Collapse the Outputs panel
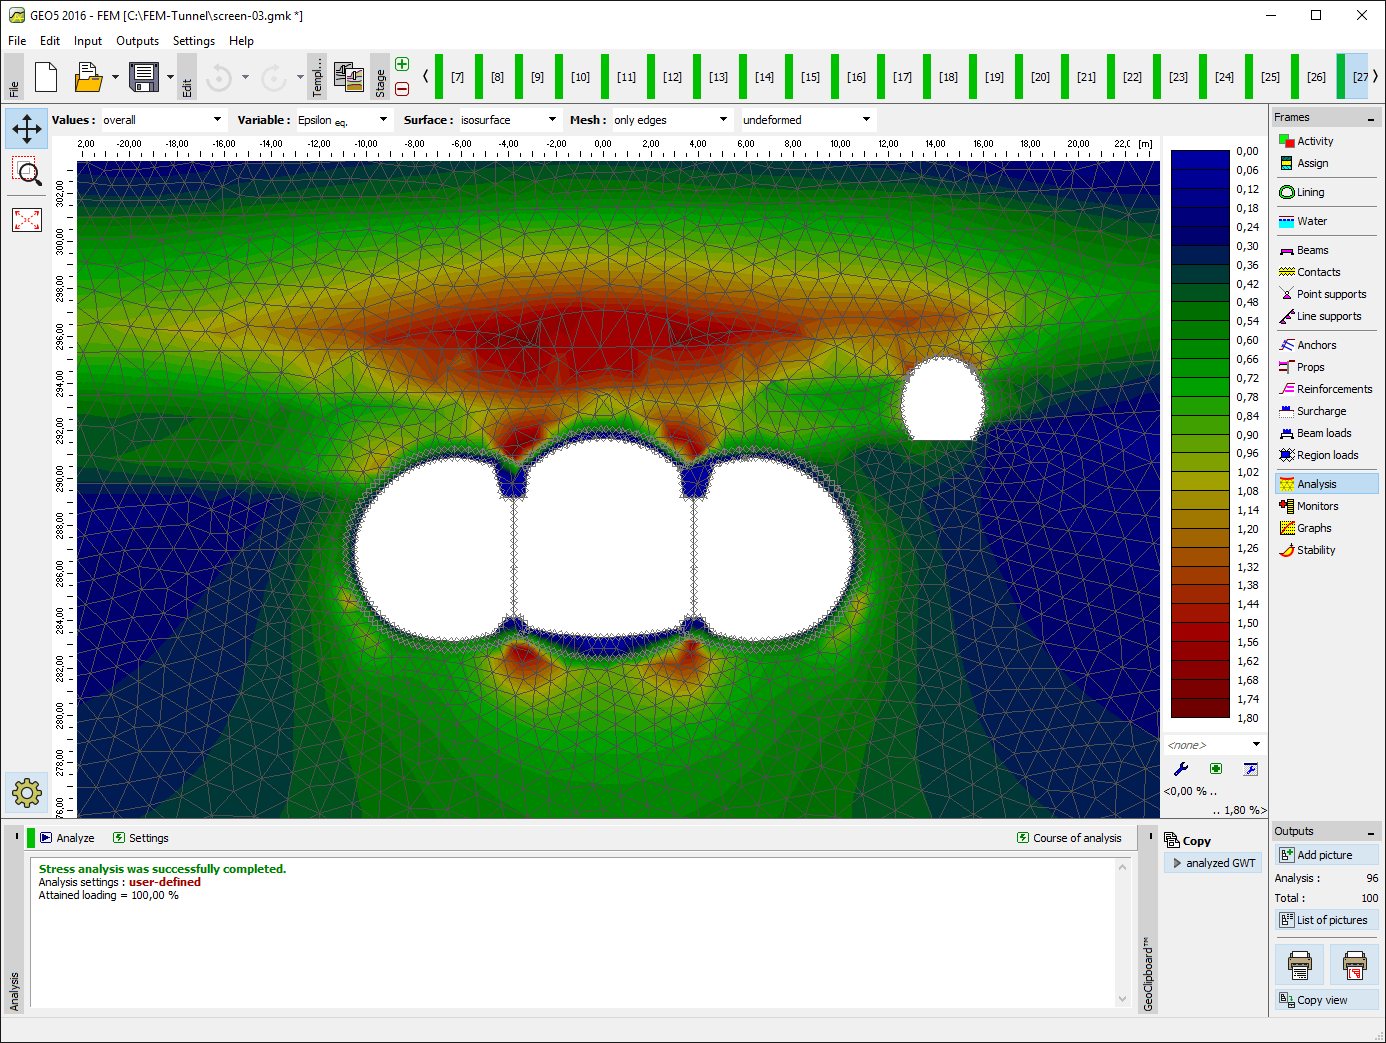 pos(1370,833)
